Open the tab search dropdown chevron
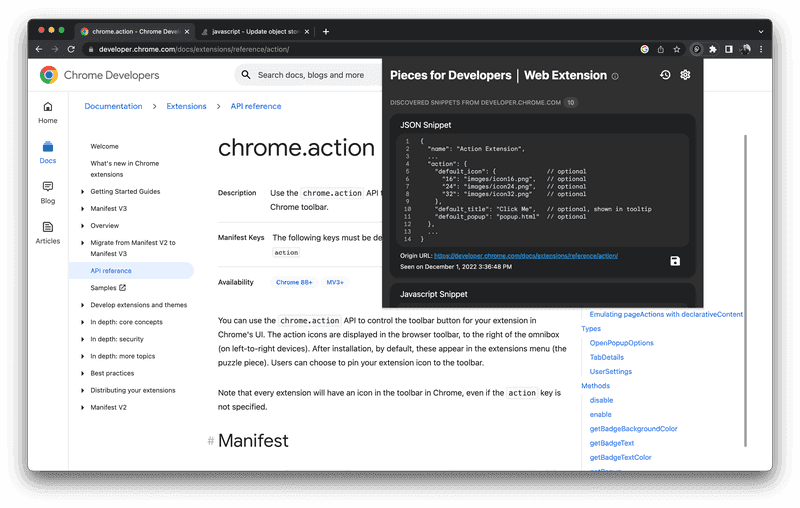The image size is (800, 508). click(x=761, y=32)
